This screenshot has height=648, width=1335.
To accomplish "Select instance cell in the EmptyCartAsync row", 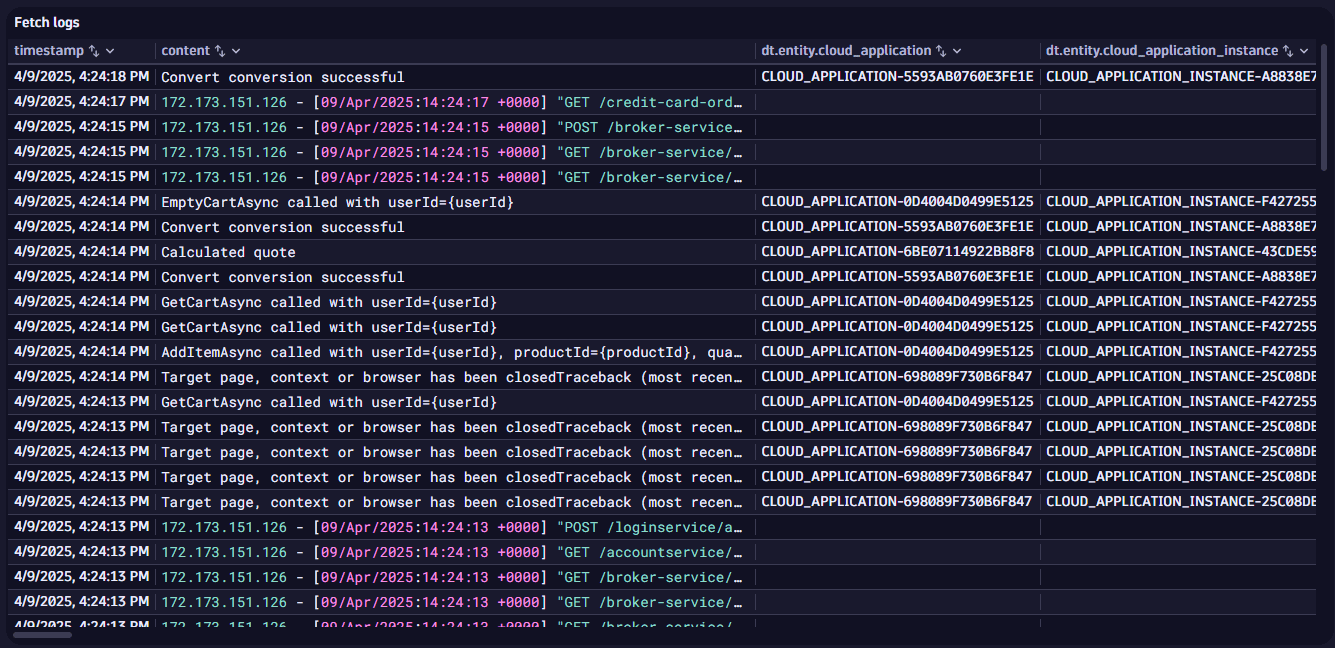I will coord(1180,201).
